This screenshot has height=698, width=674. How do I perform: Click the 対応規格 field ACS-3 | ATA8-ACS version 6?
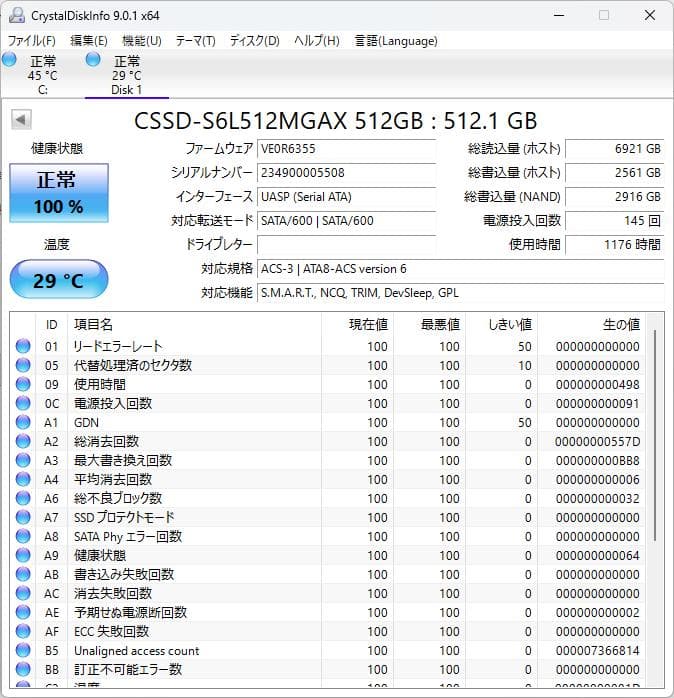(460, 269)
